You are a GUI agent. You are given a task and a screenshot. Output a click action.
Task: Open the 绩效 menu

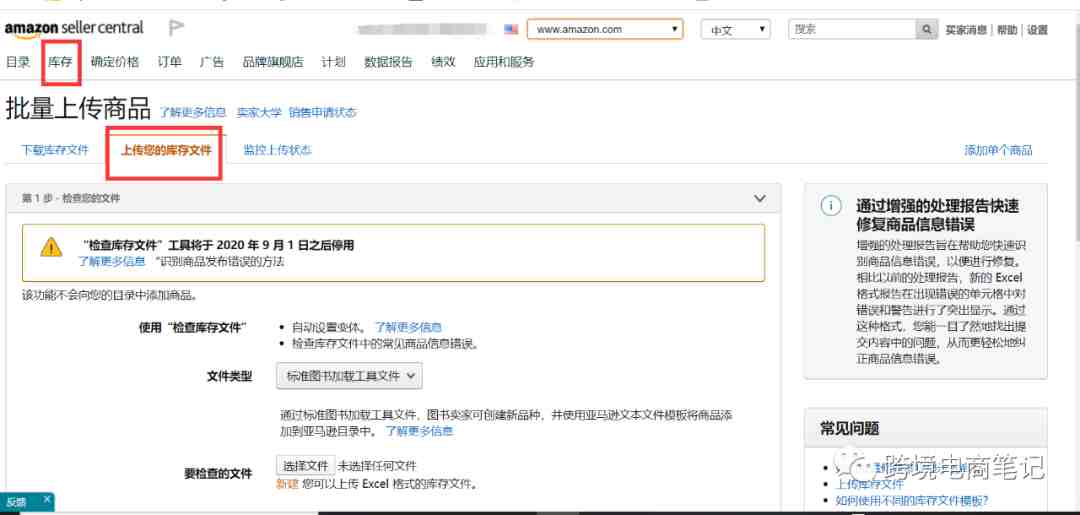[x=444, y=62]
